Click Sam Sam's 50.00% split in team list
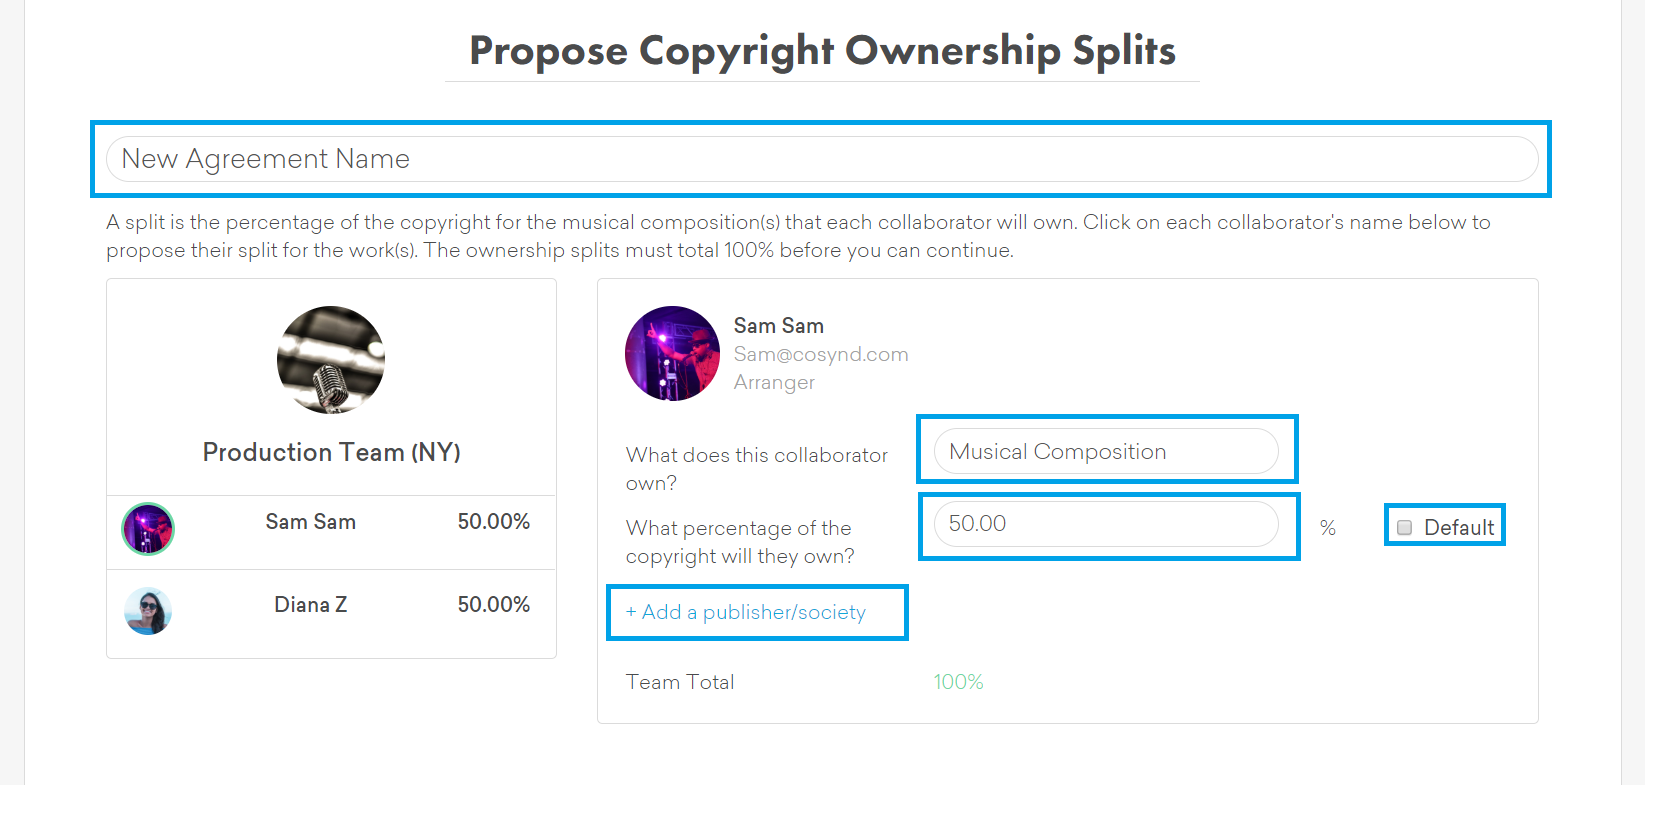The height and width of the screenshot is (825, 1659). pos(493,522)
